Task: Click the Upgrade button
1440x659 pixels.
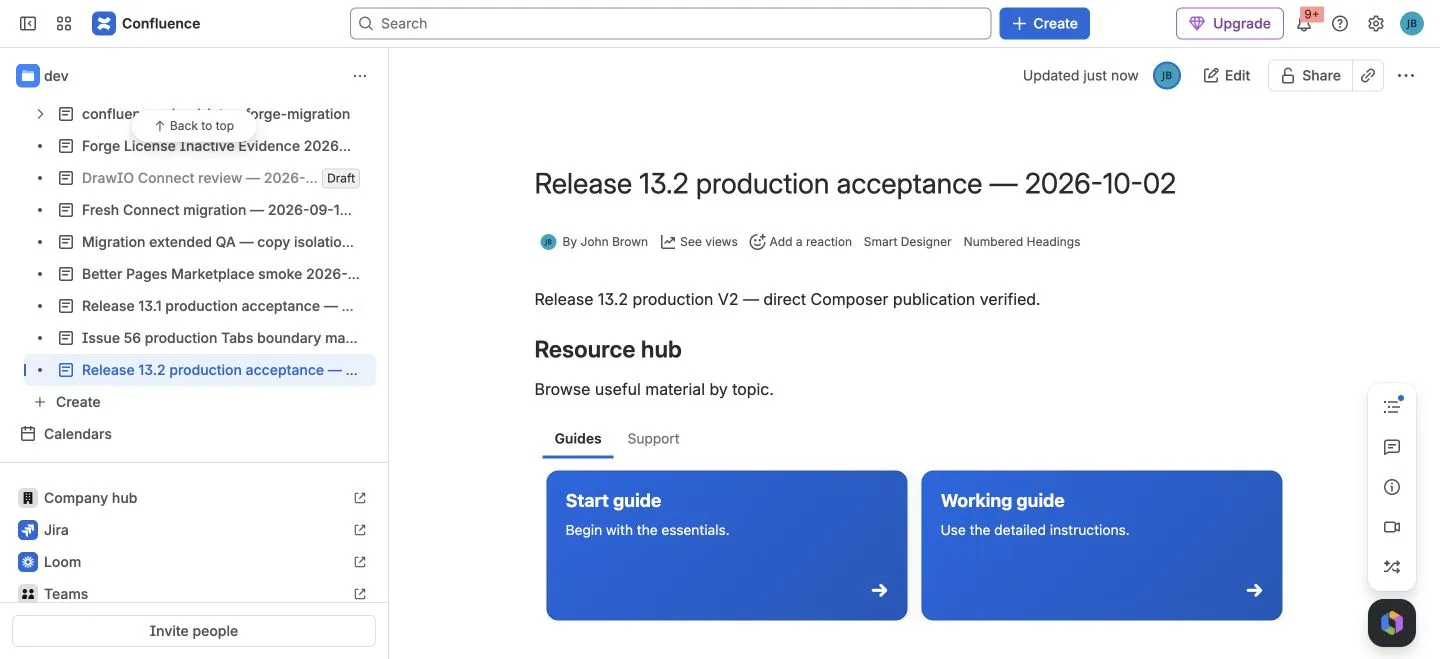Action: click(x=1230, y=23)
